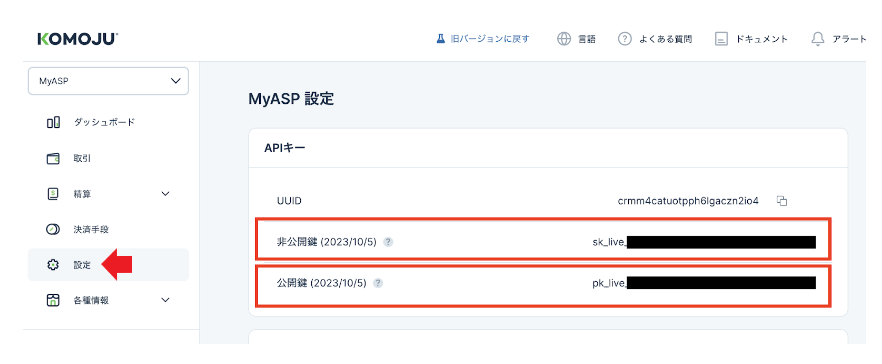Copy the UUID with the copy icon

(781, 201)
